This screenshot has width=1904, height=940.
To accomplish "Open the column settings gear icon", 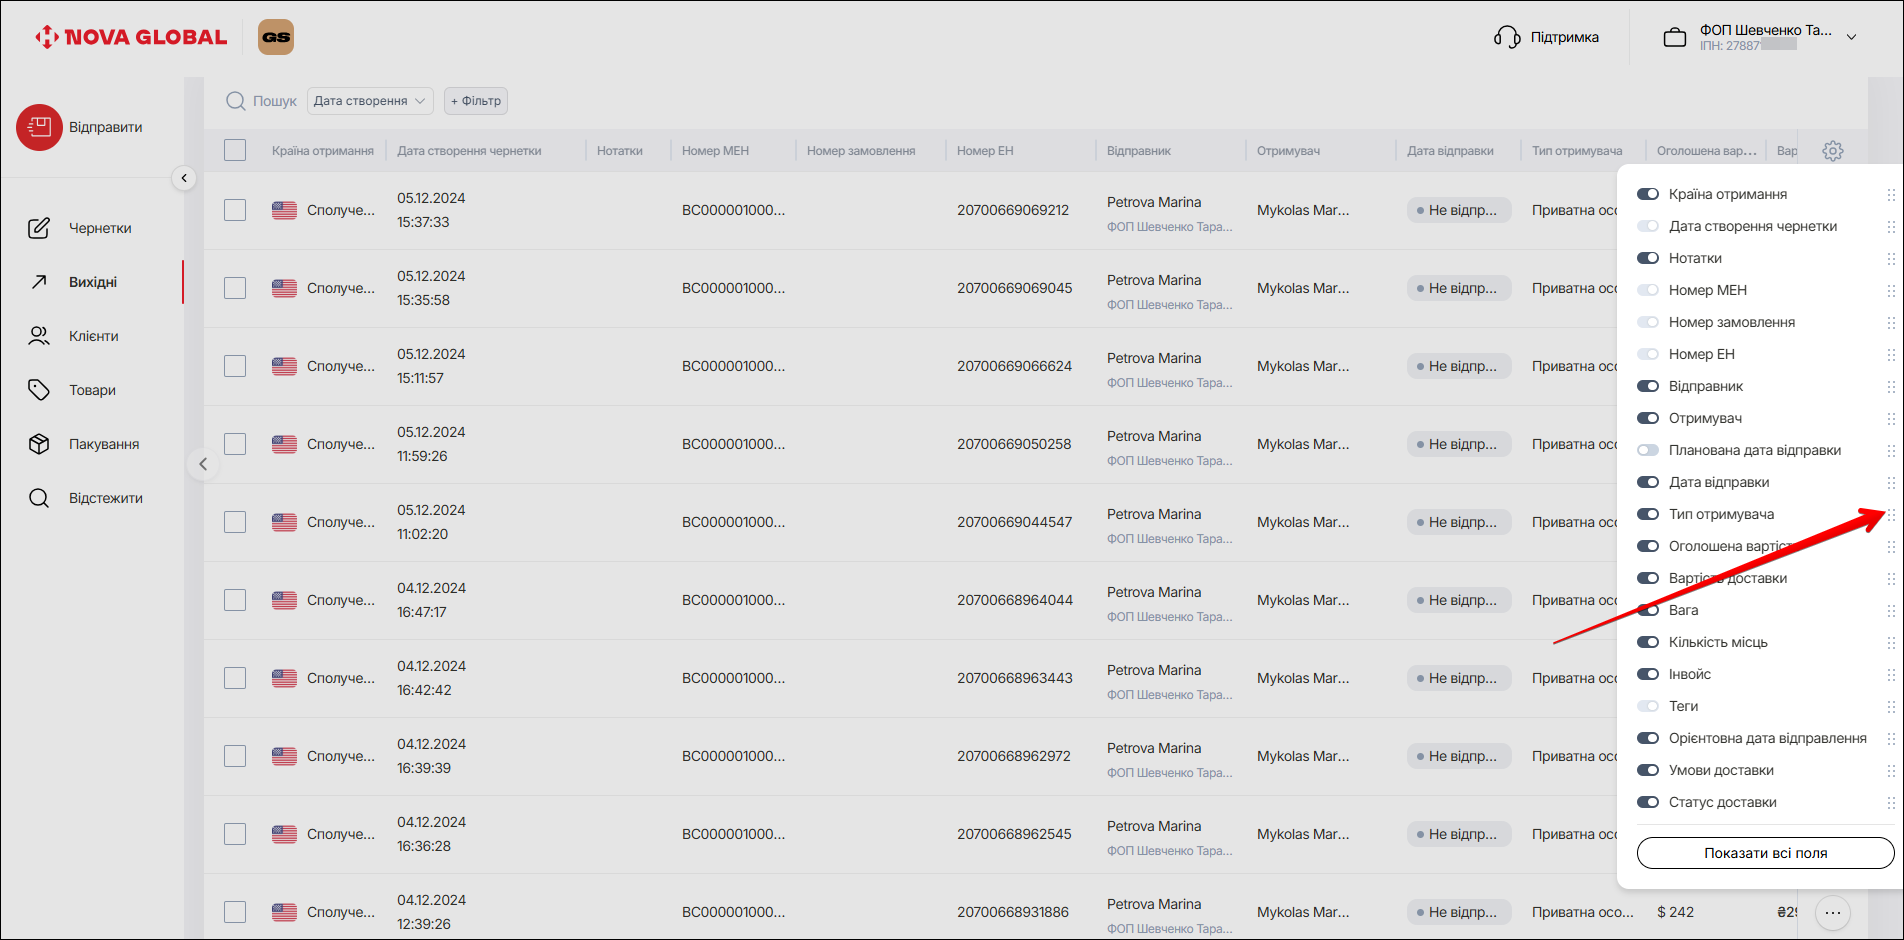I will click(1832, 151).
